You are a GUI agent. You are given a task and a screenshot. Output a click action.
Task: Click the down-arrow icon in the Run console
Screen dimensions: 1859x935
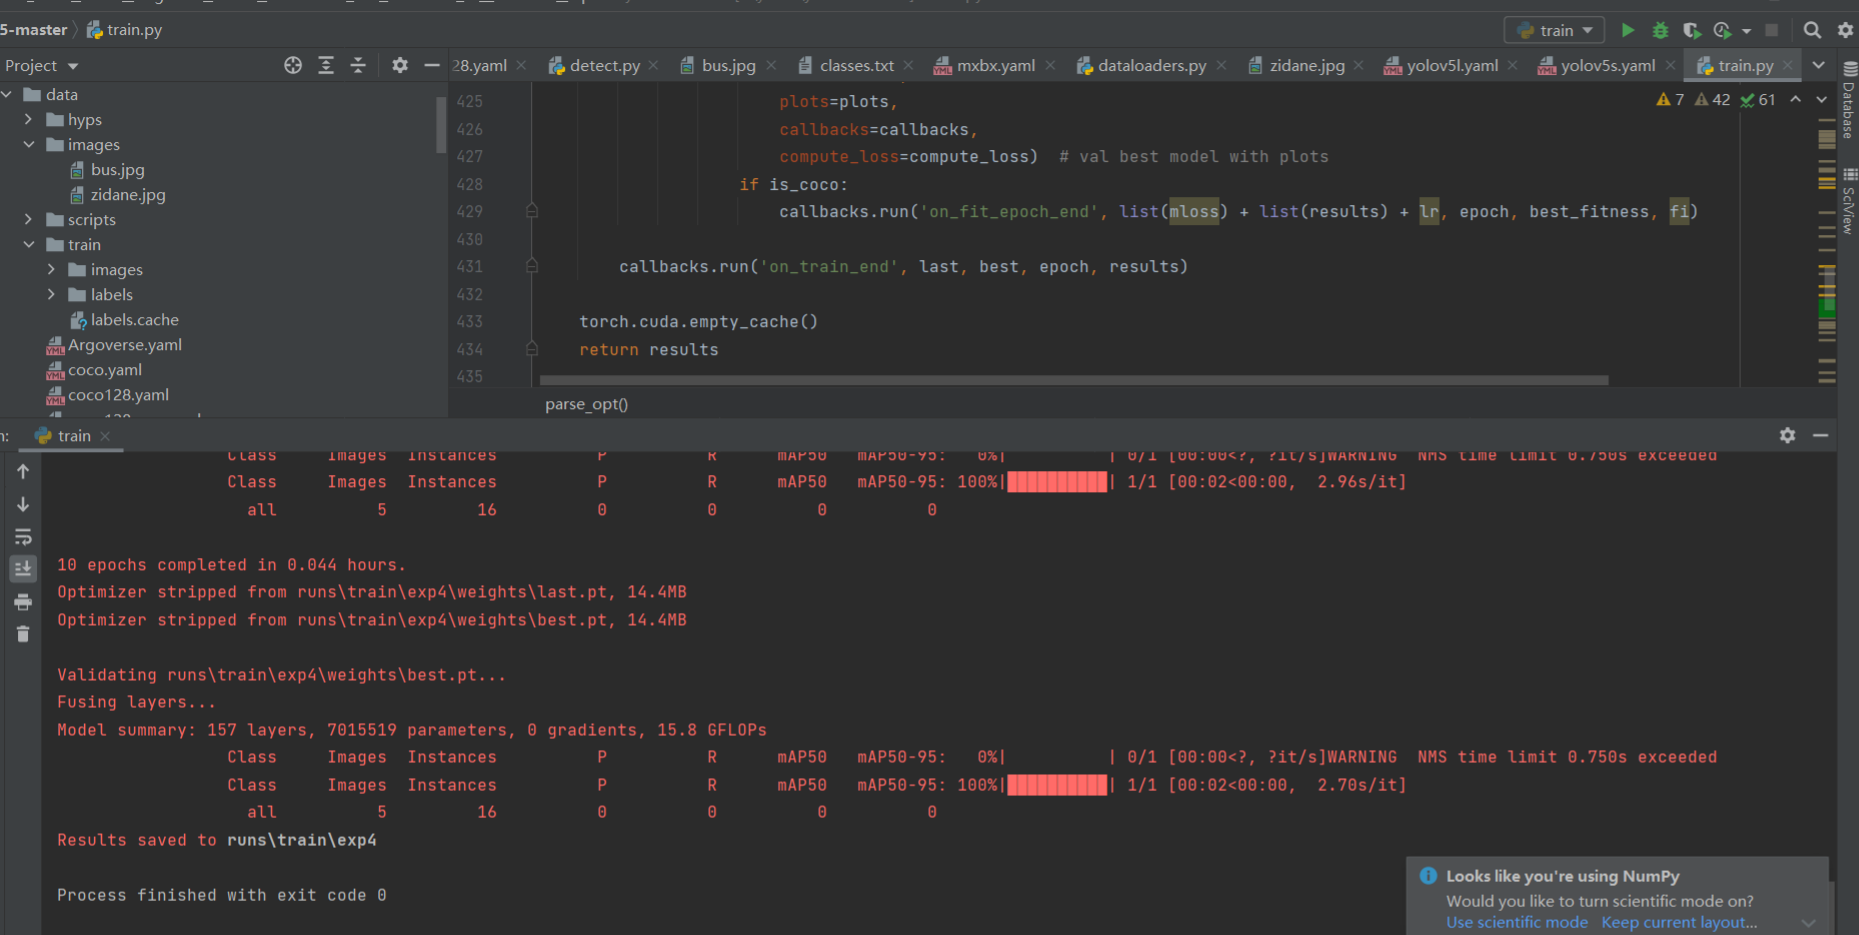coord(23,505)
